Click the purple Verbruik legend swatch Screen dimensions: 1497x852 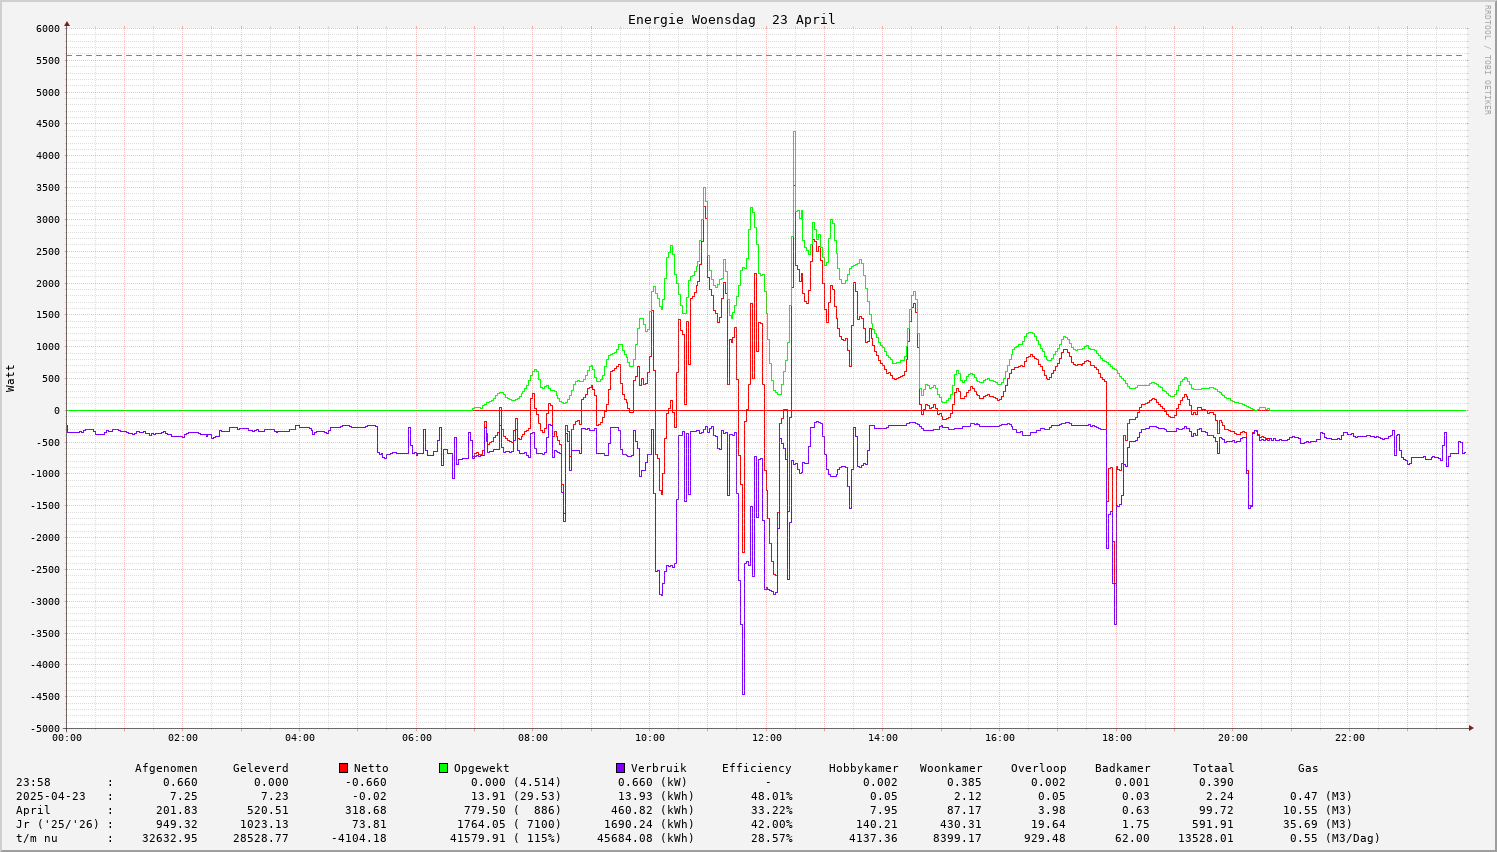coord(620,768)
